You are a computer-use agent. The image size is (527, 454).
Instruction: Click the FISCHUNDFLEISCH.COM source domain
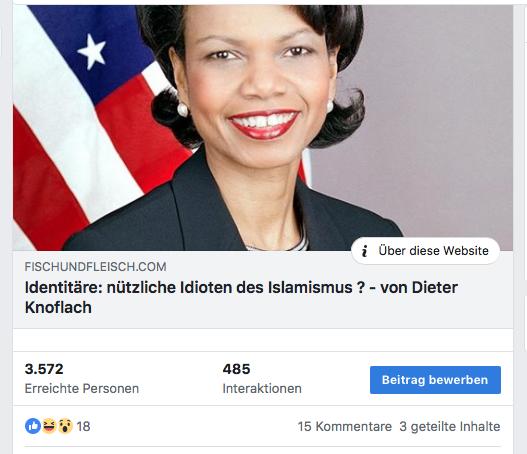tap(95, 267)
